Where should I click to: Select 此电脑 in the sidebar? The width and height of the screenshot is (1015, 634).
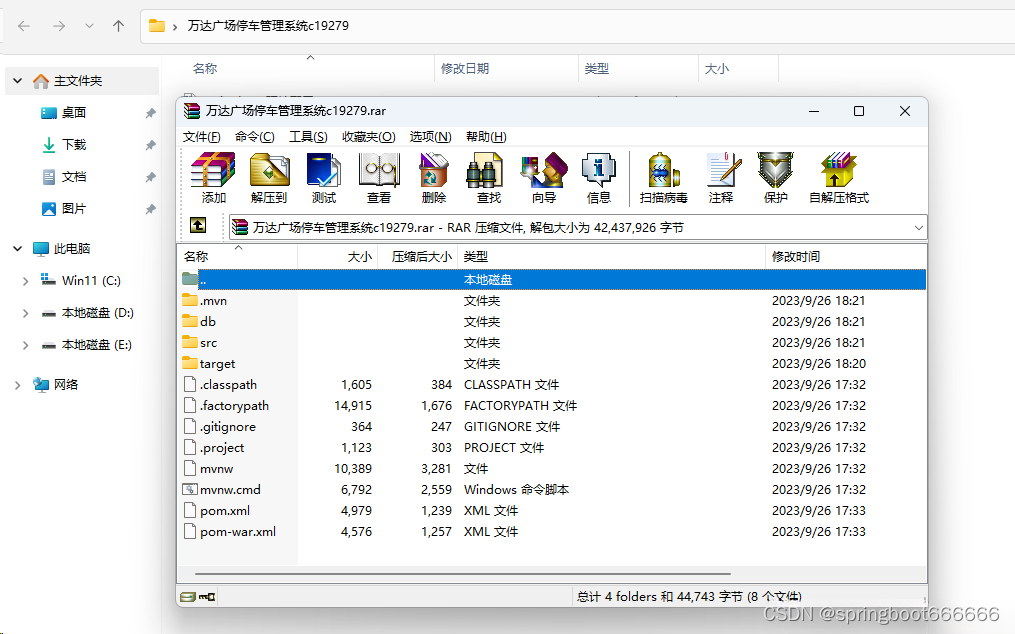61,249
